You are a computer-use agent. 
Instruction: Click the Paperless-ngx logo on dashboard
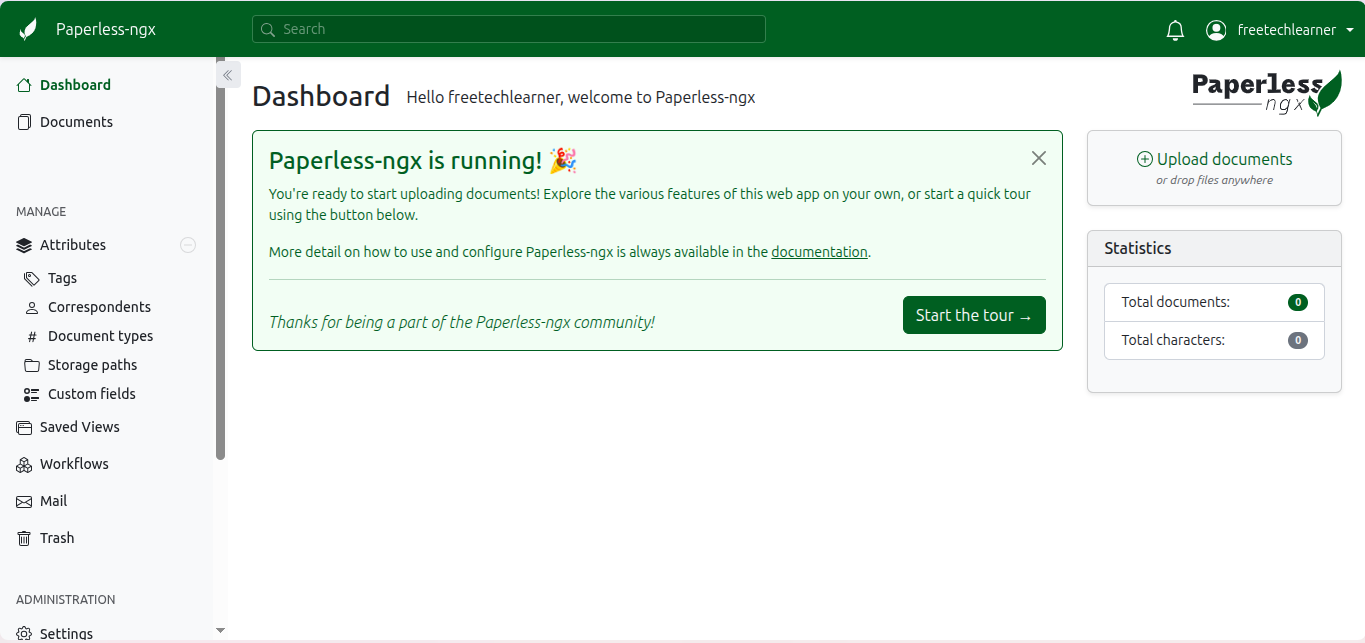click(x=1267, y=92)
